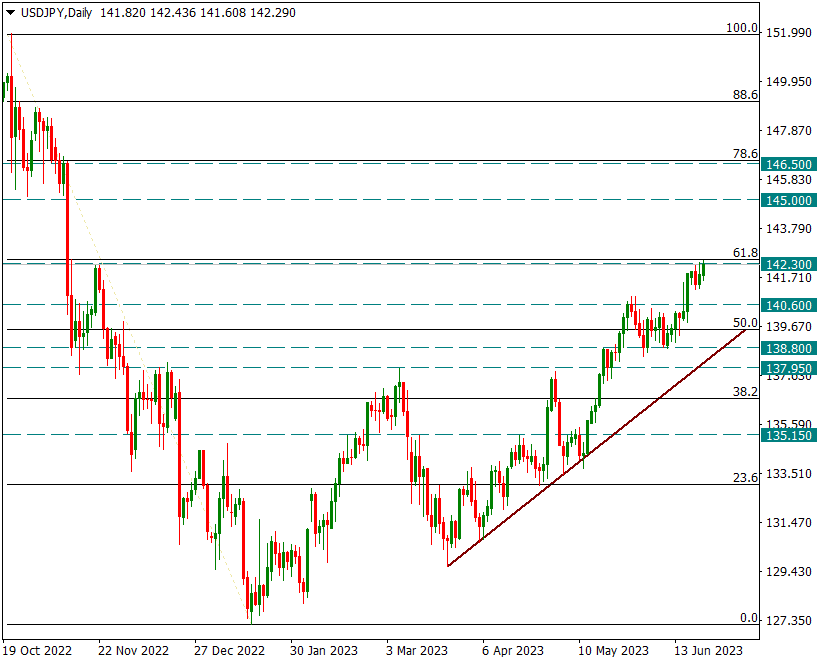Viewport: 823px width, 663px height.
Task: Click the 151.990 price scale value
Action: coord(789,33)
